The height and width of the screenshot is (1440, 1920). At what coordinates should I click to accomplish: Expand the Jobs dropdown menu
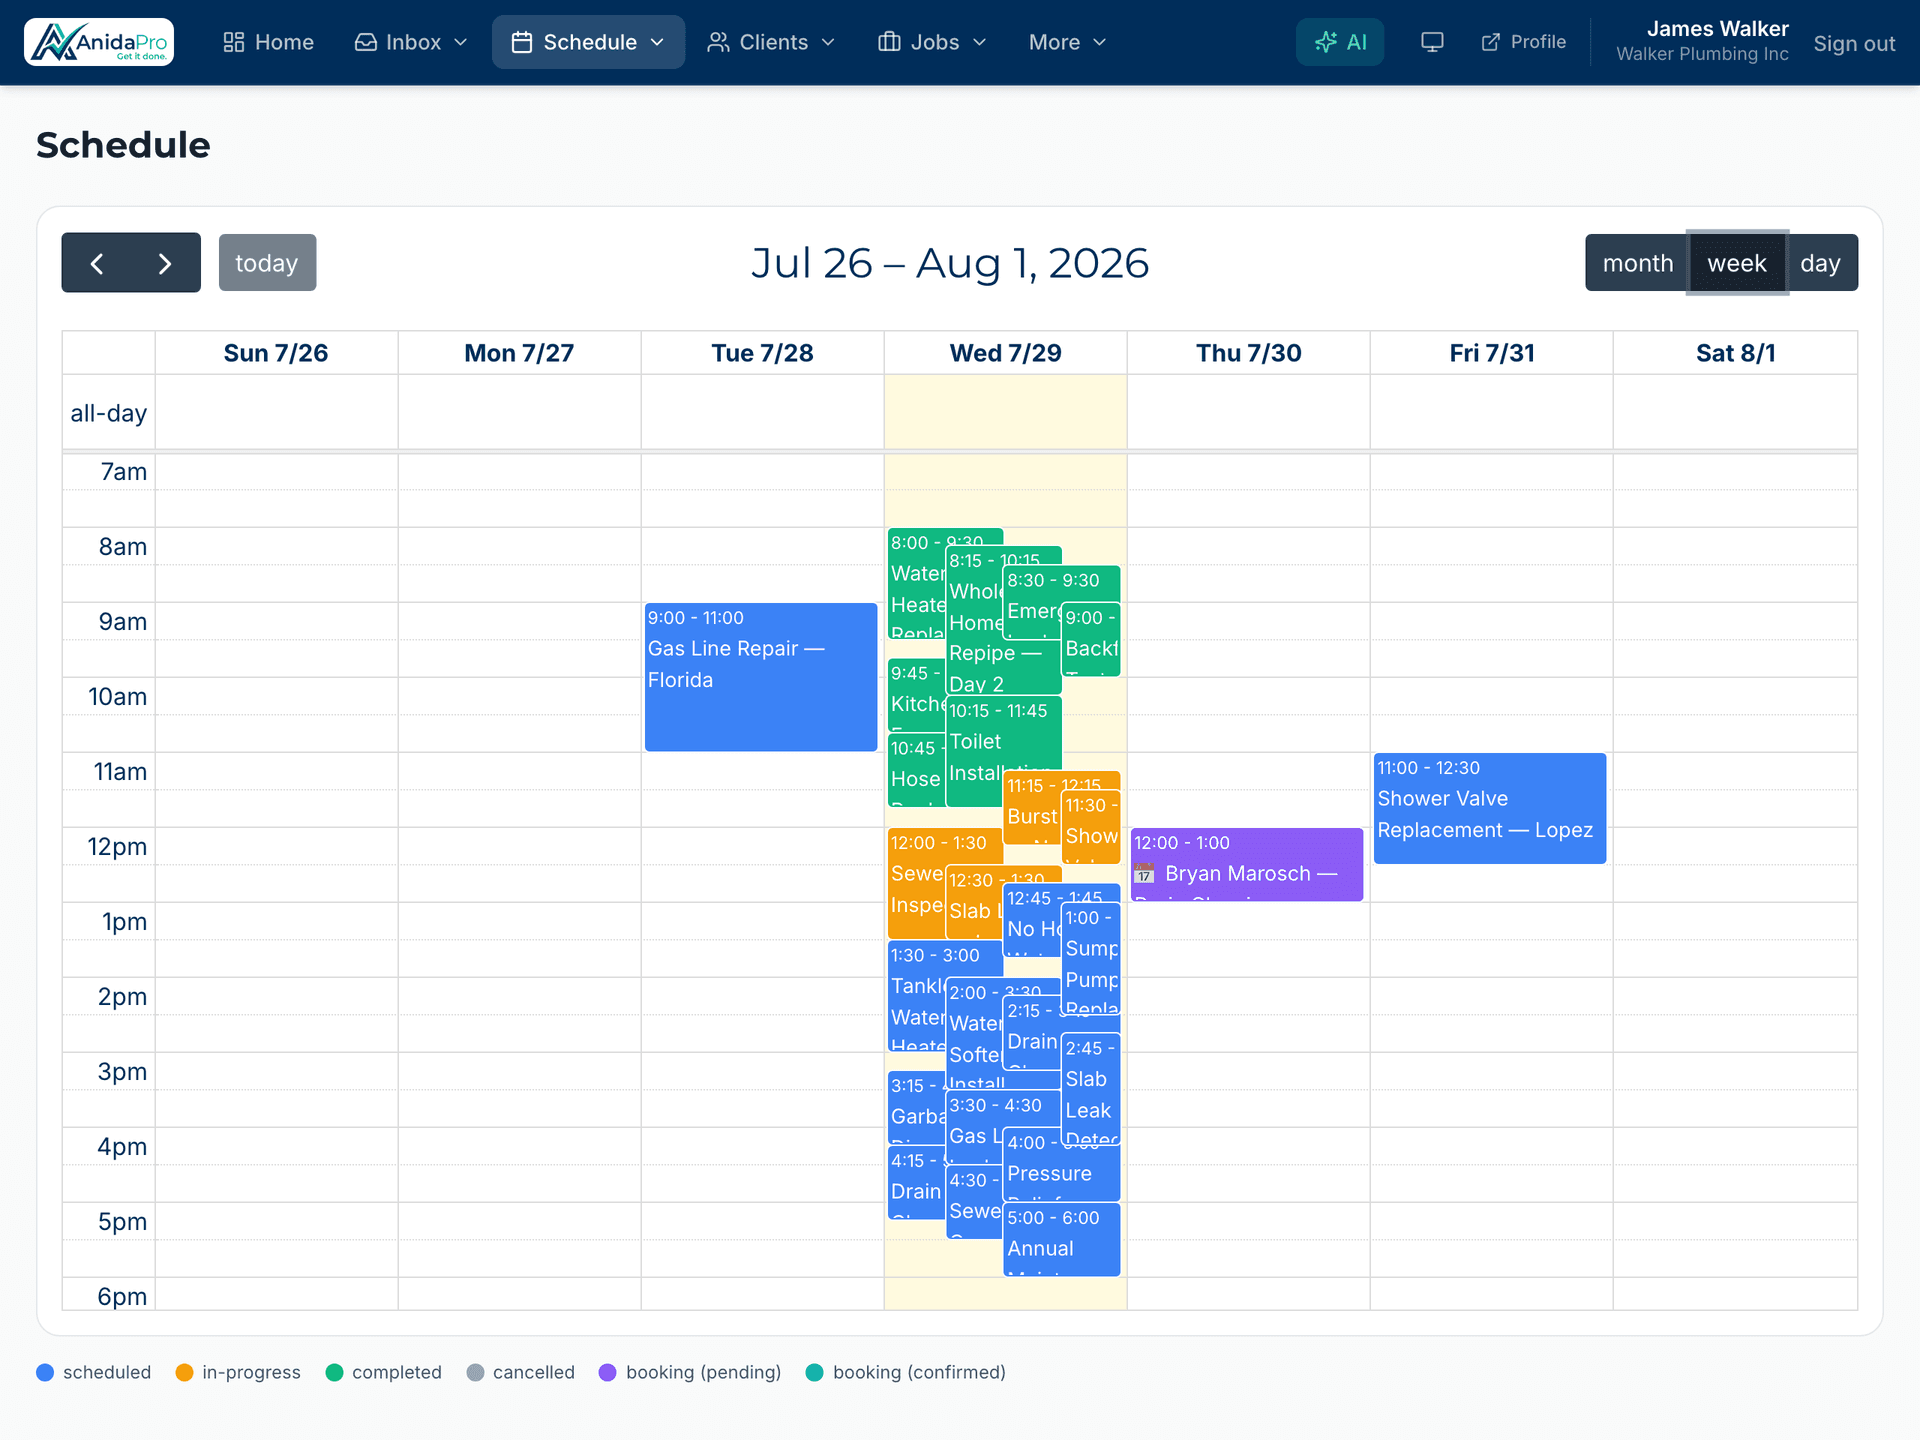[x=932, y=42]
